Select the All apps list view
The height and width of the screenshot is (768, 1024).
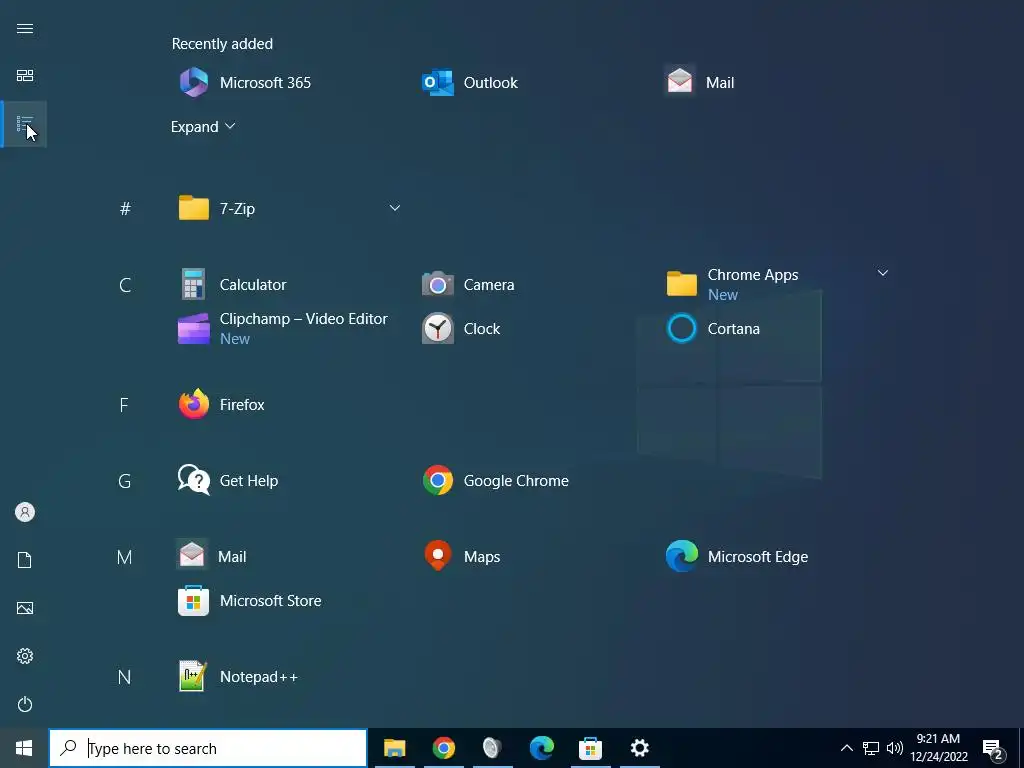click(25, 123)
